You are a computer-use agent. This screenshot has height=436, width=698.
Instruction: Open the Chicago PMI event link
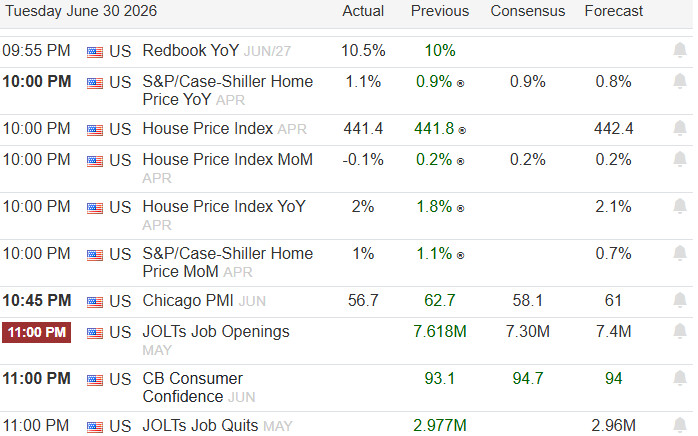[188, 301]
